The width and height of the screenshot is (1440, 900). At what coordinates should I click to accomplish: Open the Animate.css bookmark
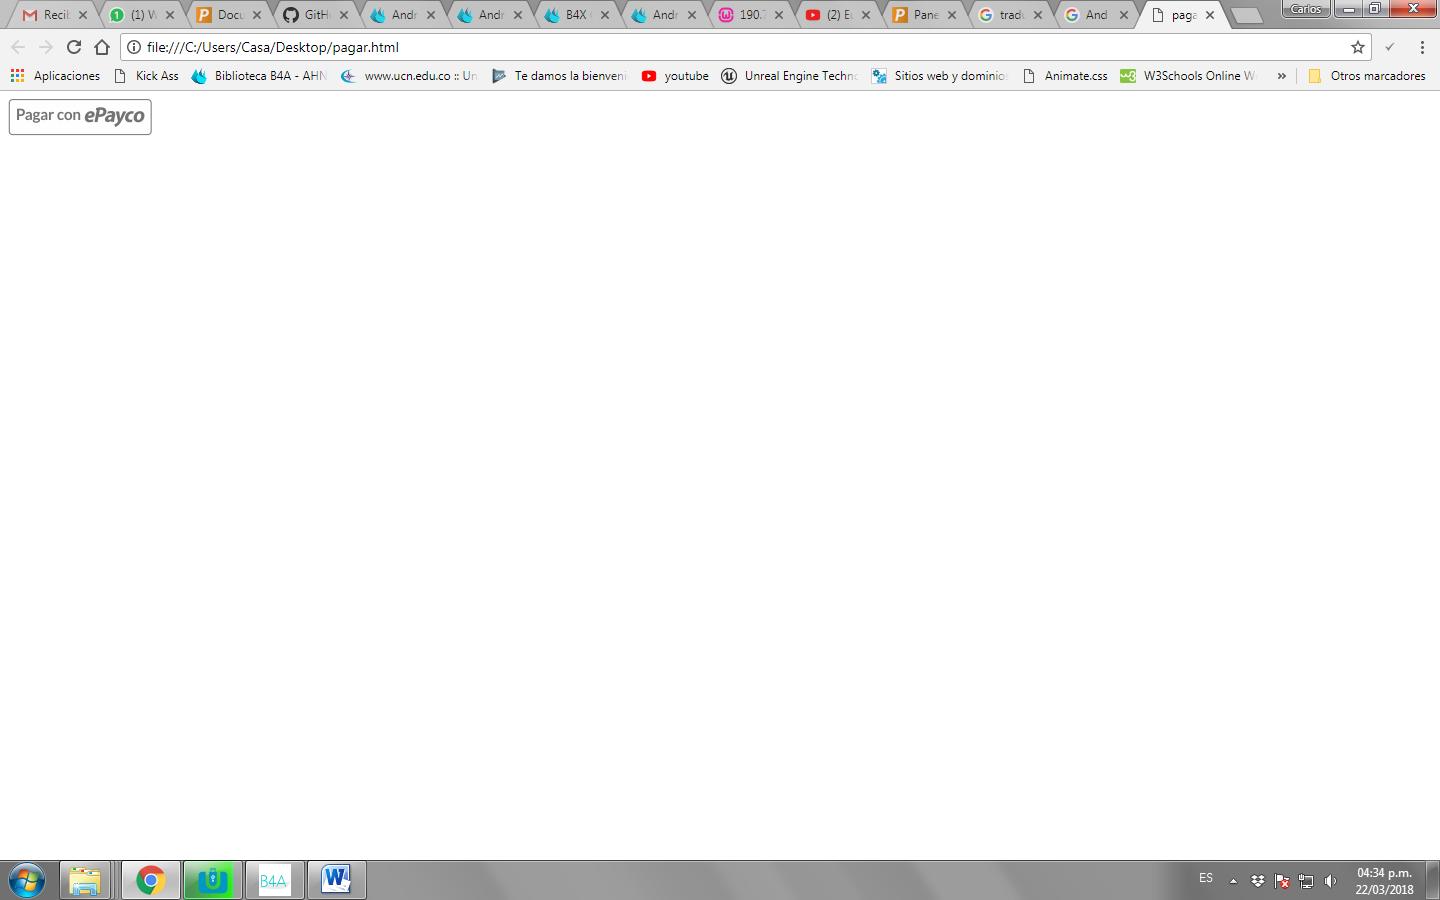[x=1065, y=76]
